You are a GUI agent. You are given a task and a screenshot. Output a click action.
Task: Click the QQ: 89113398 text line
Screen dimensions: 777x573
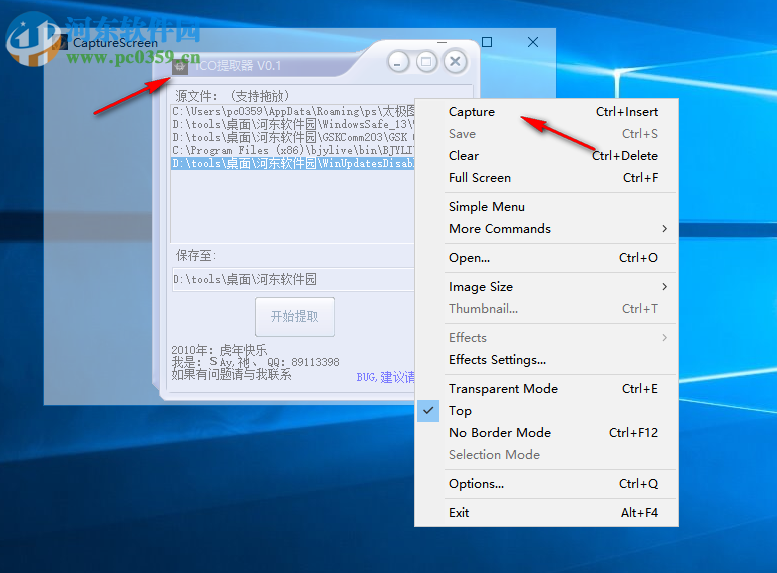tap(255, 362)
